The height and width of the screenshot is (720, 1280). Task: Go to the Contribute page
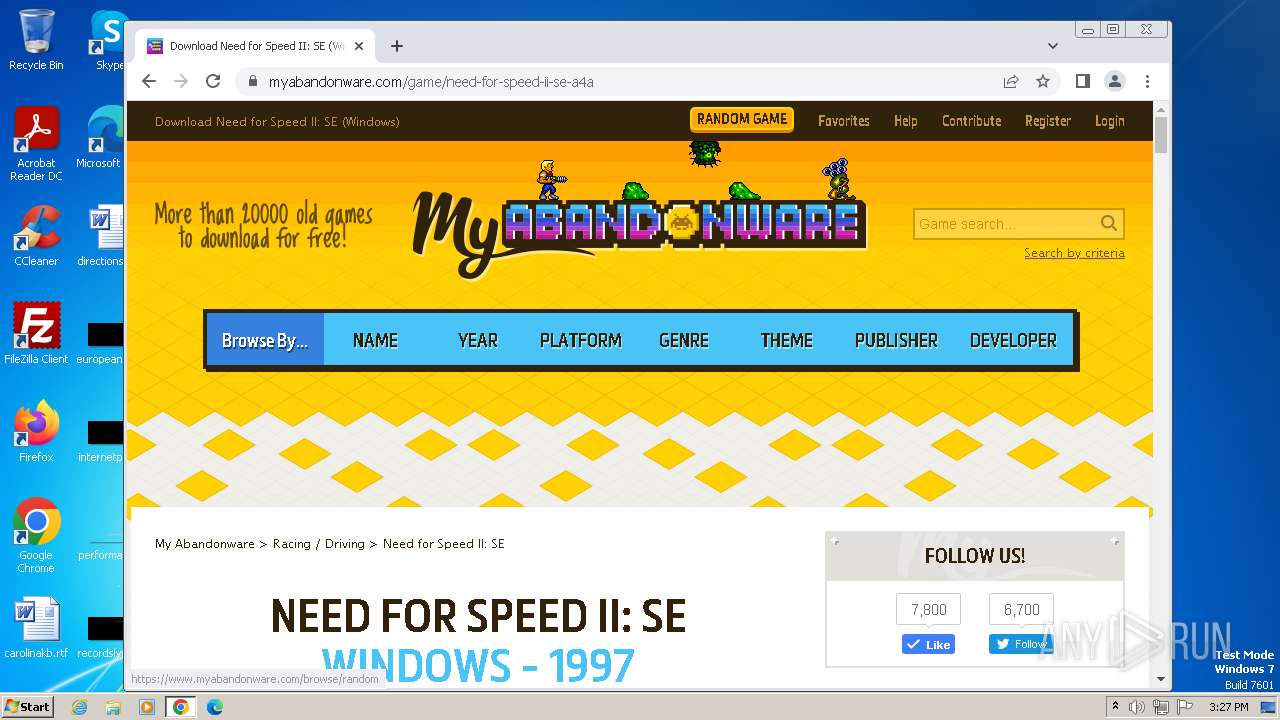[971, 121]
